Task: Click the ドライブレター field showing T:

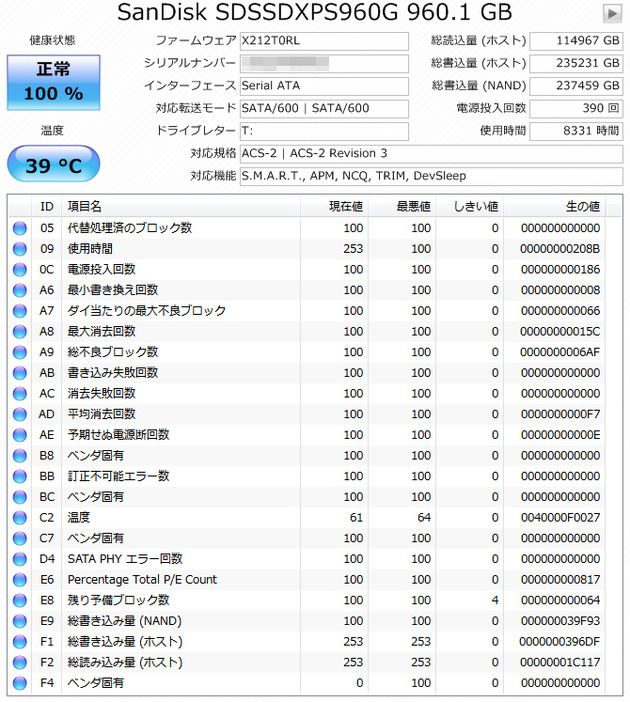Action: point(324,131)
